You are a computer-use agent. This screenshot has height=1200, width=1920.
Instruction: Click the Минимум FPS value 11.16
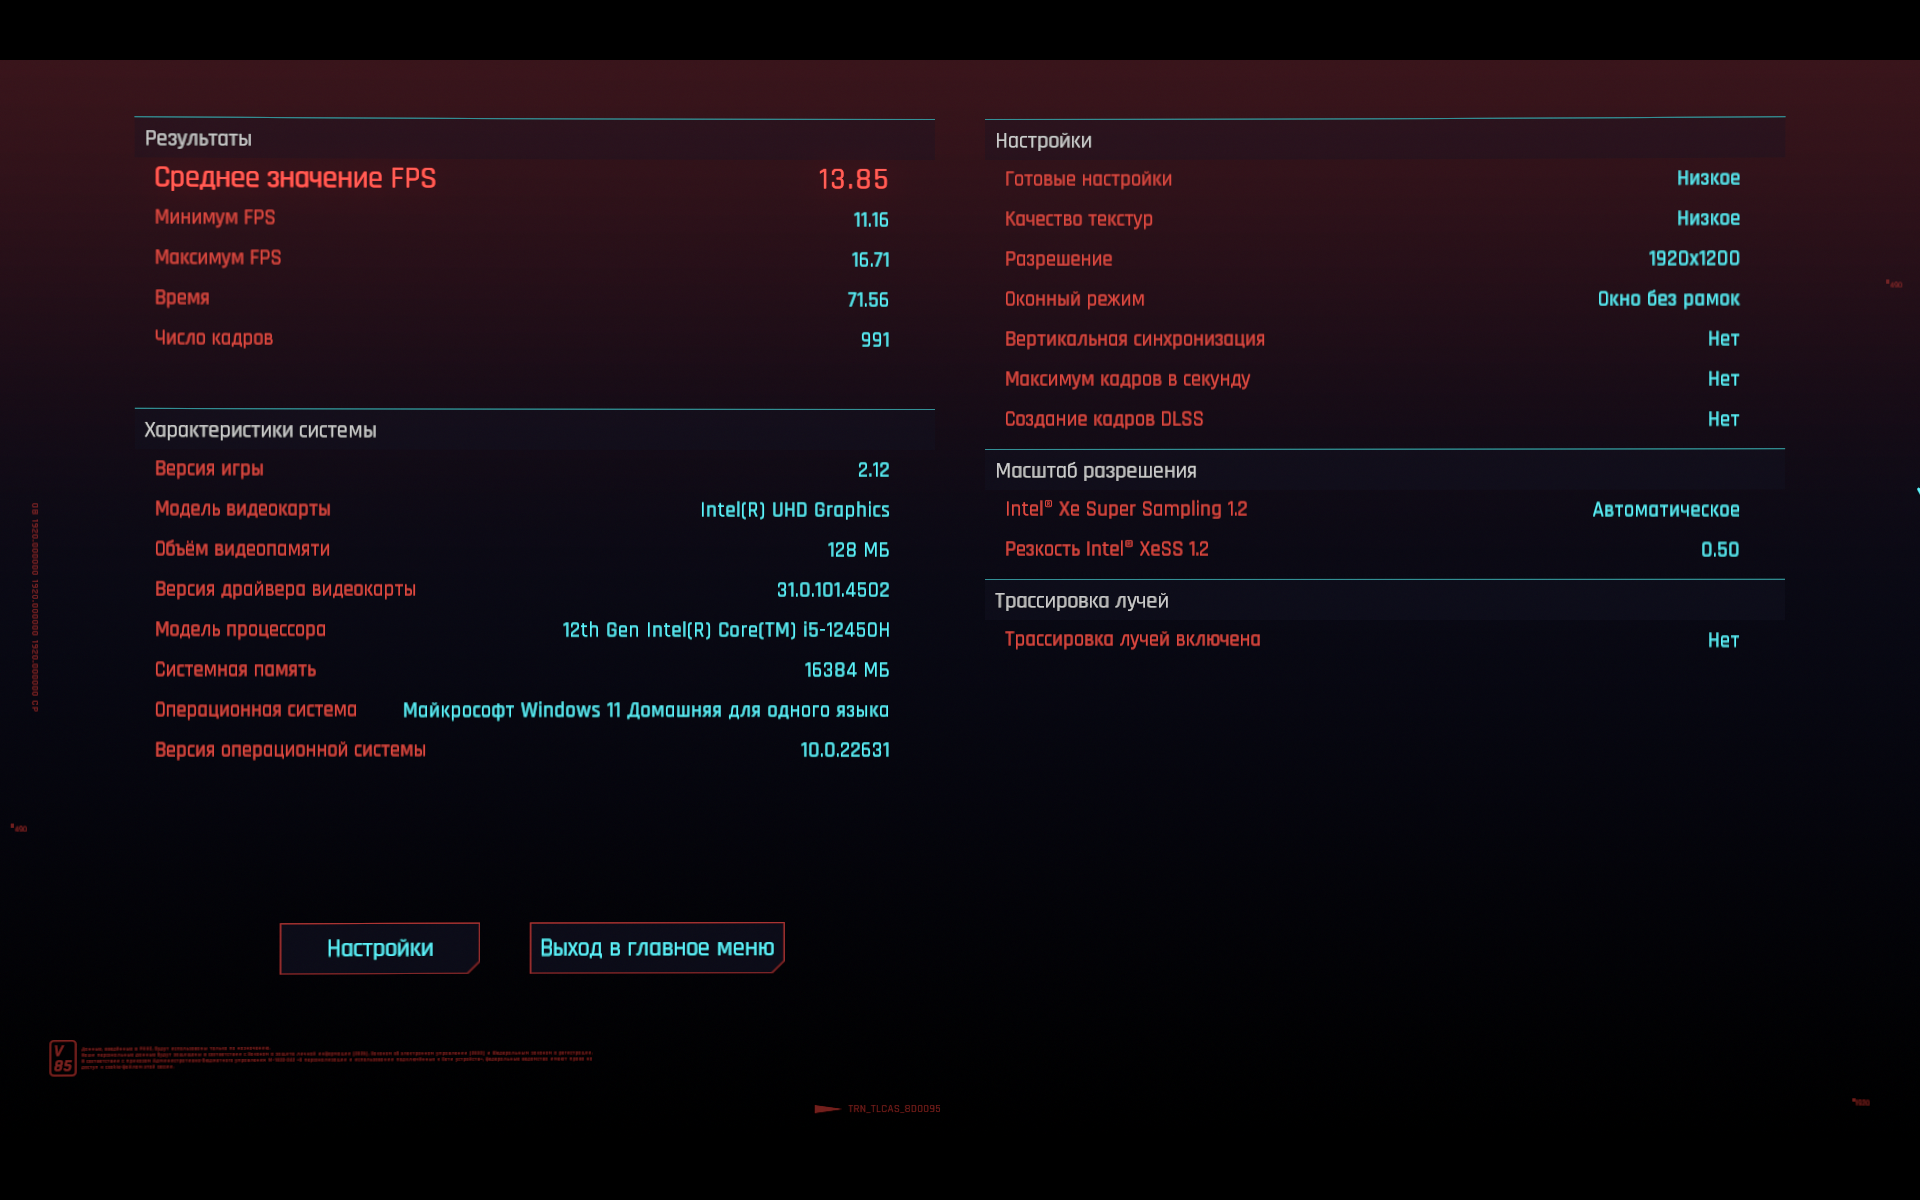870,220
